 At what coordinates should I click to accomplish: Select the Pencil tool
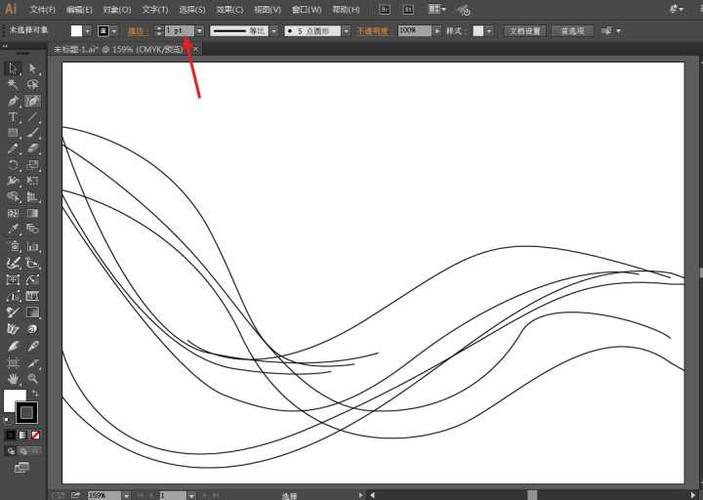pyautogui.click(x=13, y=148)
